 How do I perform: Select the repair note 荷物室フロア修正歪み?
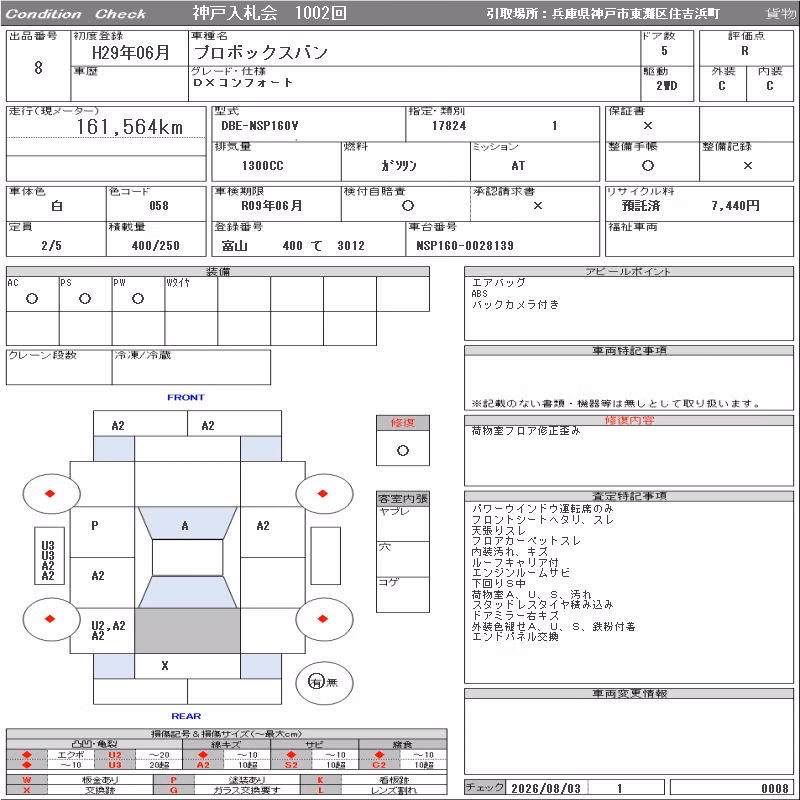526,431
